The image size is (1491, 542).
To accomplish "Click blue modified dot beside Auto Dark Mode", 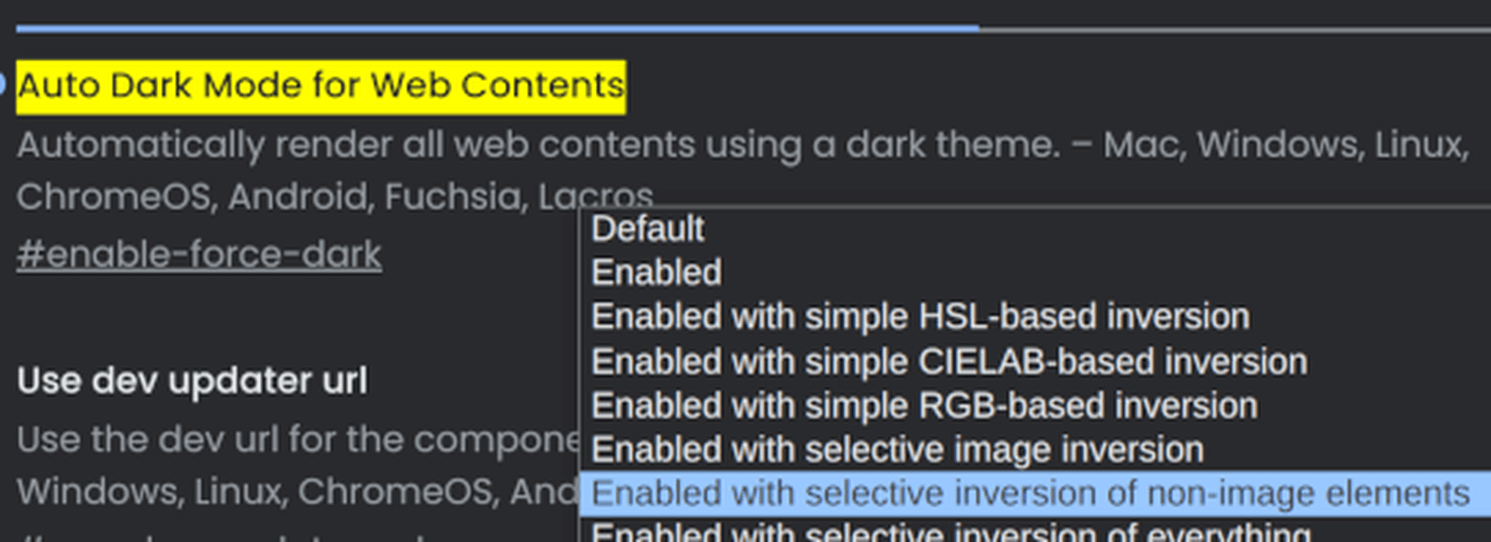I will 3,84.
